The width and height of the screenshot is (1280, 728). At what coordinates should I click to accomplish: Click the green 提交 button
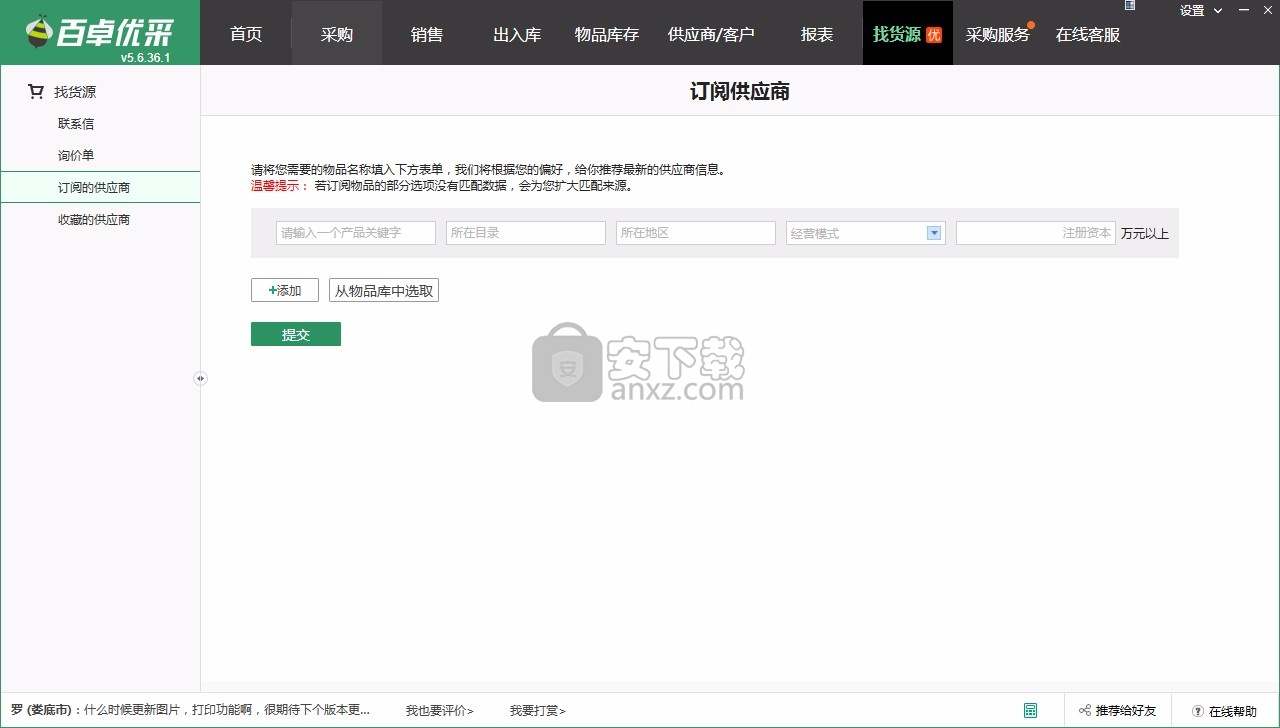click(296, 334)
